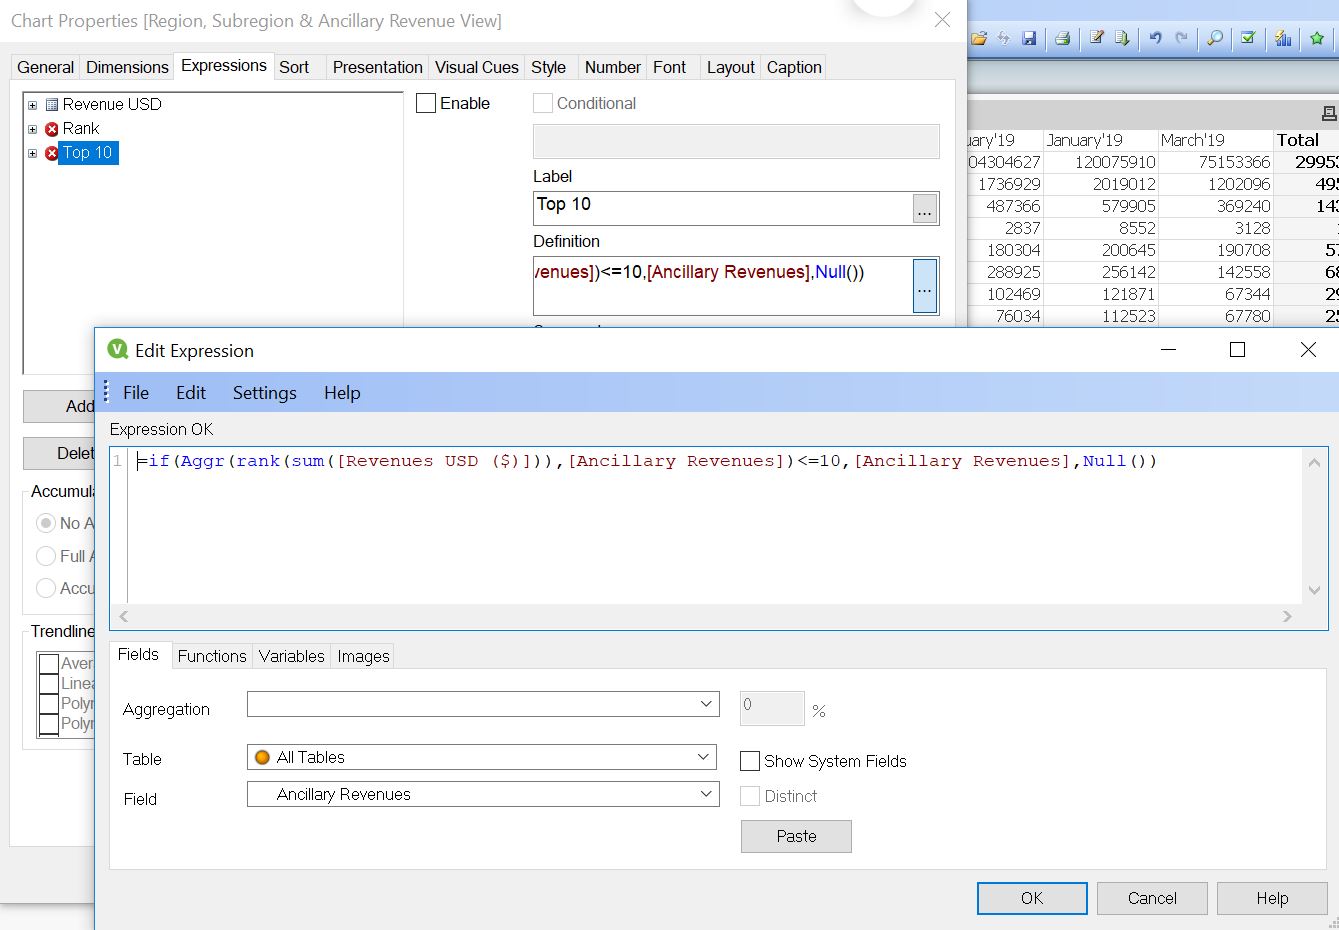Screen dimensions: 1339x930
Task: Check the Show System Fields checkbox
Action: [x=750, y=761]
